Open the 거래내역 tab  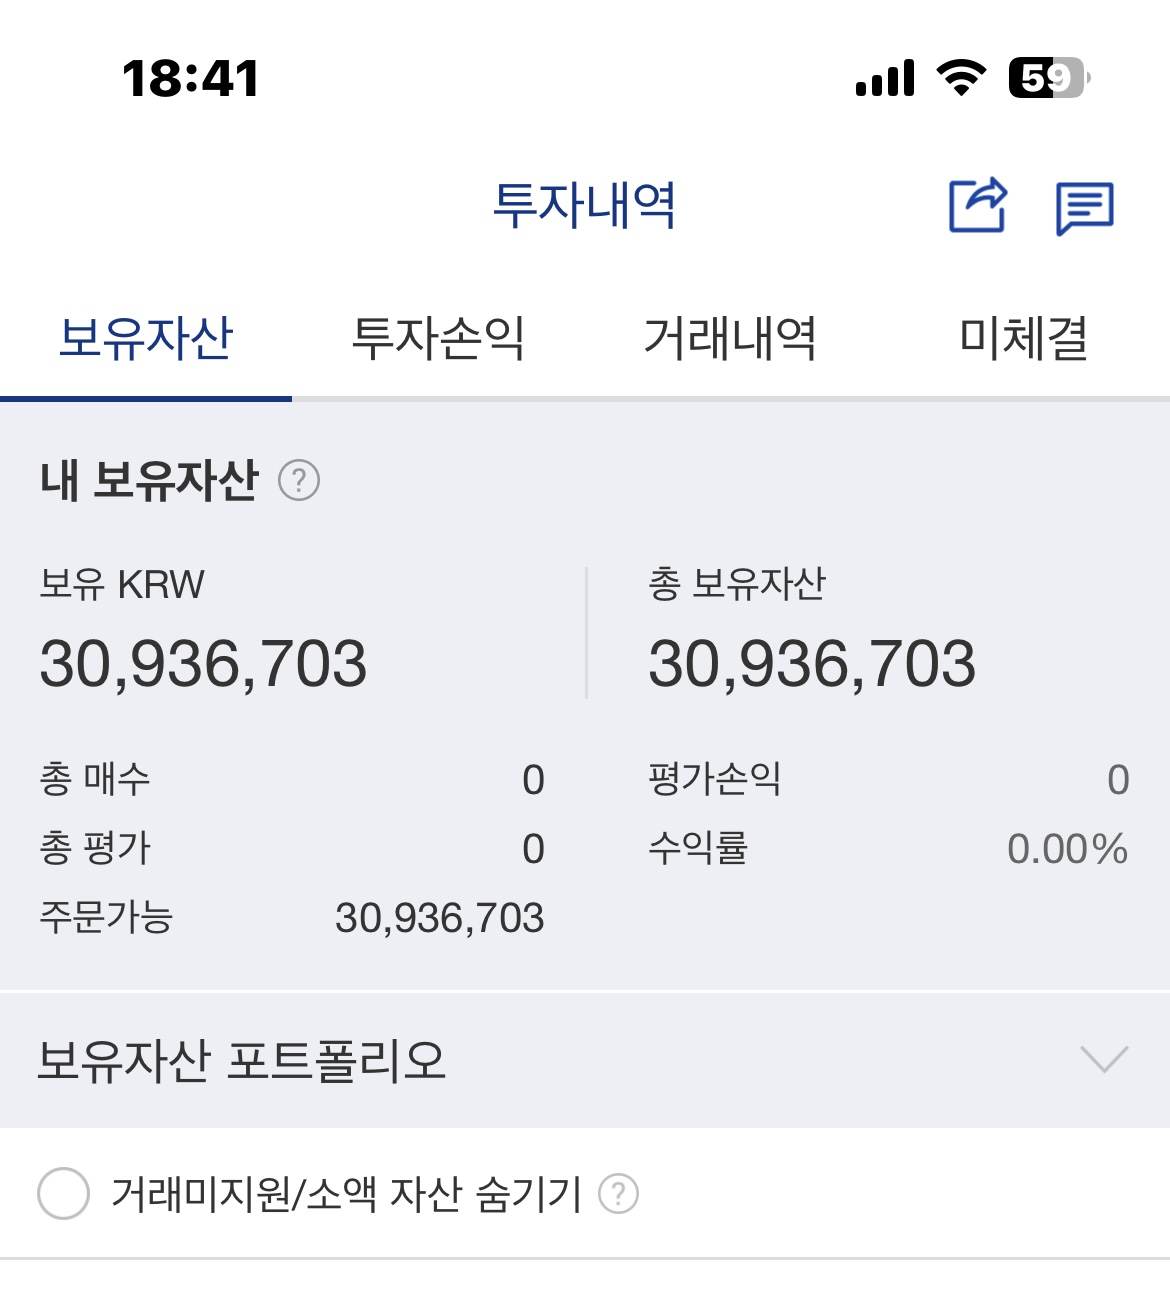click(731, 338)
